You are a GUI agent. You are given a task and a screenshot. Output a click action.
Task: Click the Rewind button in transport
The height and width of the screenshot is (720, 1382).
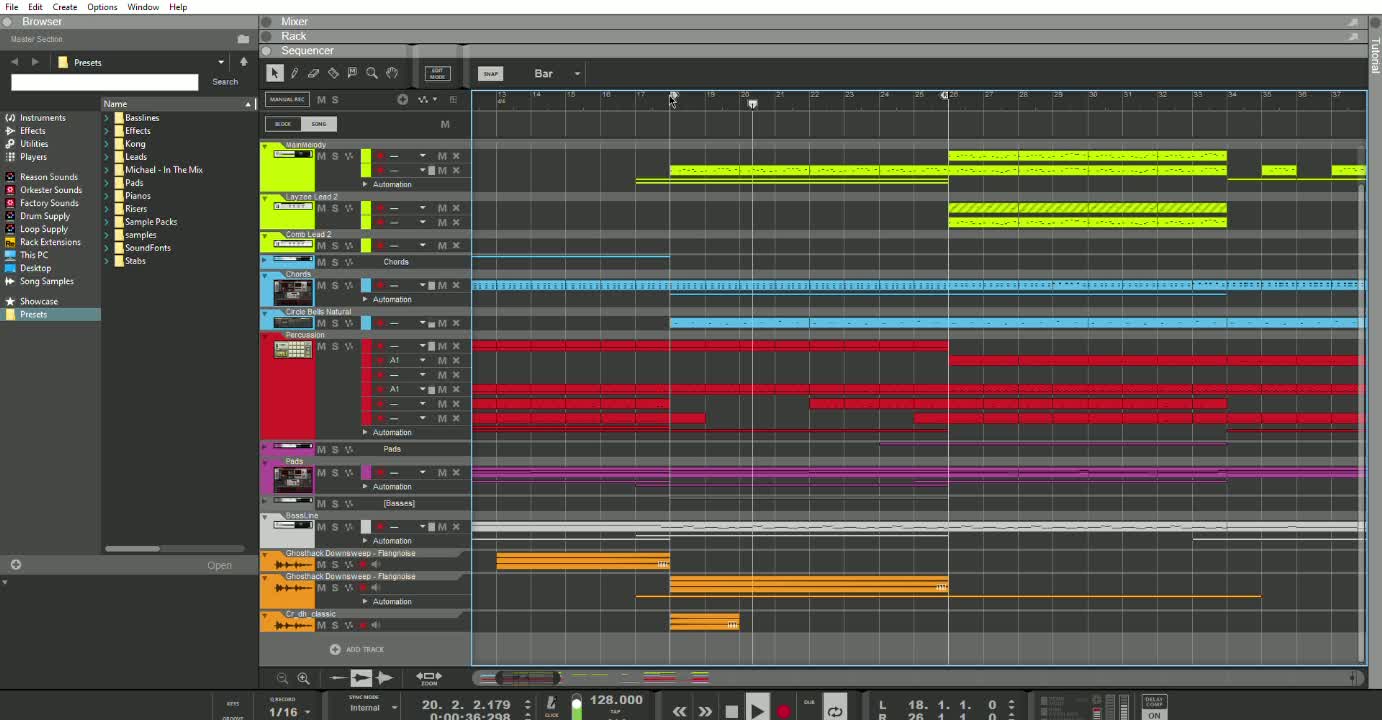679,711
